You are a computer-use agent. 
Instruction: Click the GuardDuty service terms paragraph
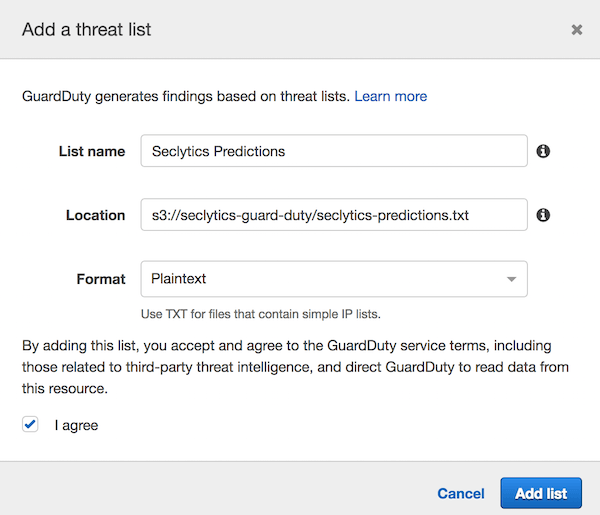tap(295, 367)
